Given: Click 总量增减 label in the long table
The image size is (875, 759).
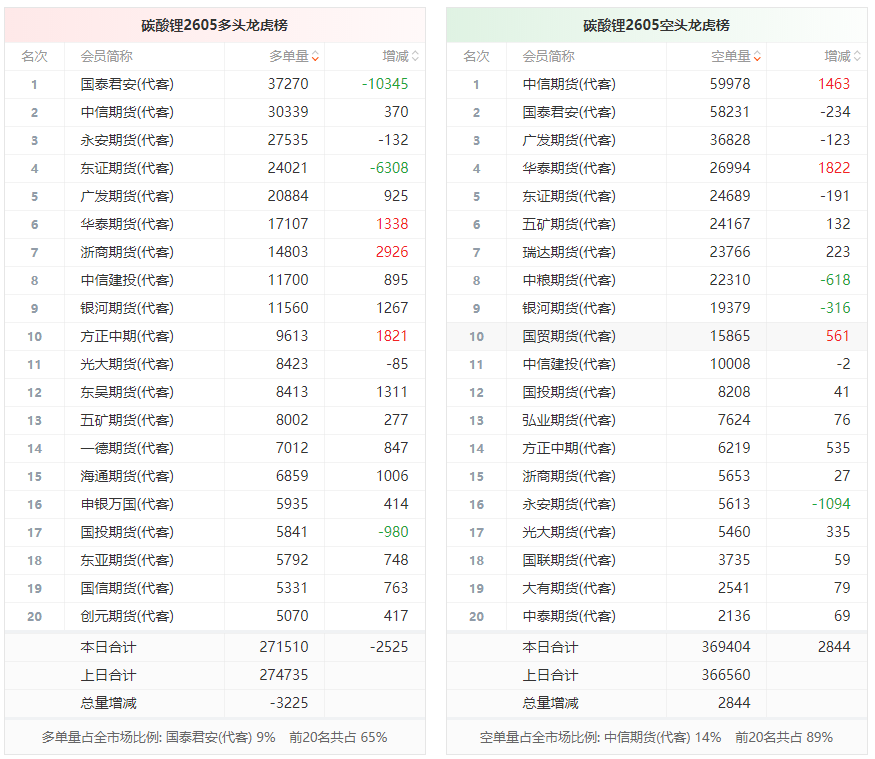Looking at the screenshot, I should coord(108,703).
